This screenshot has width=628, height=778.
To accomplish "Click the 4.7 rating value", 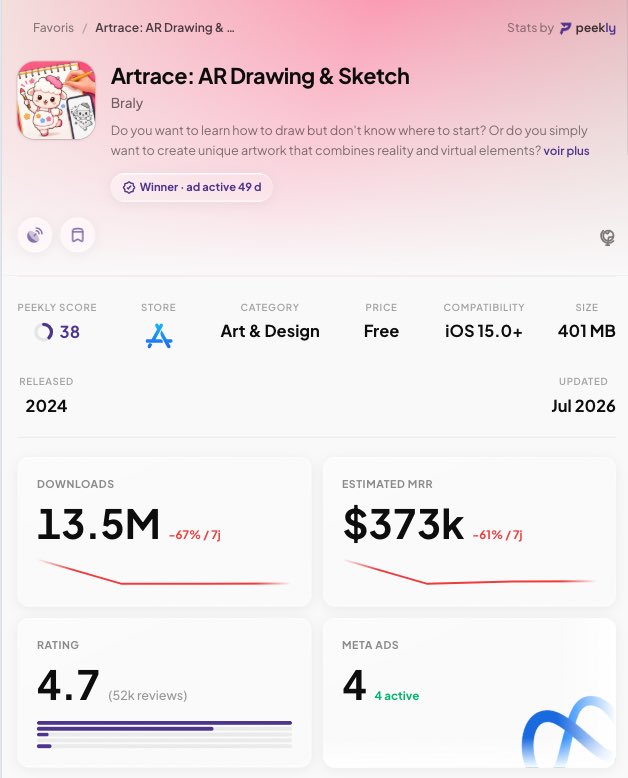I will [68, 686].
